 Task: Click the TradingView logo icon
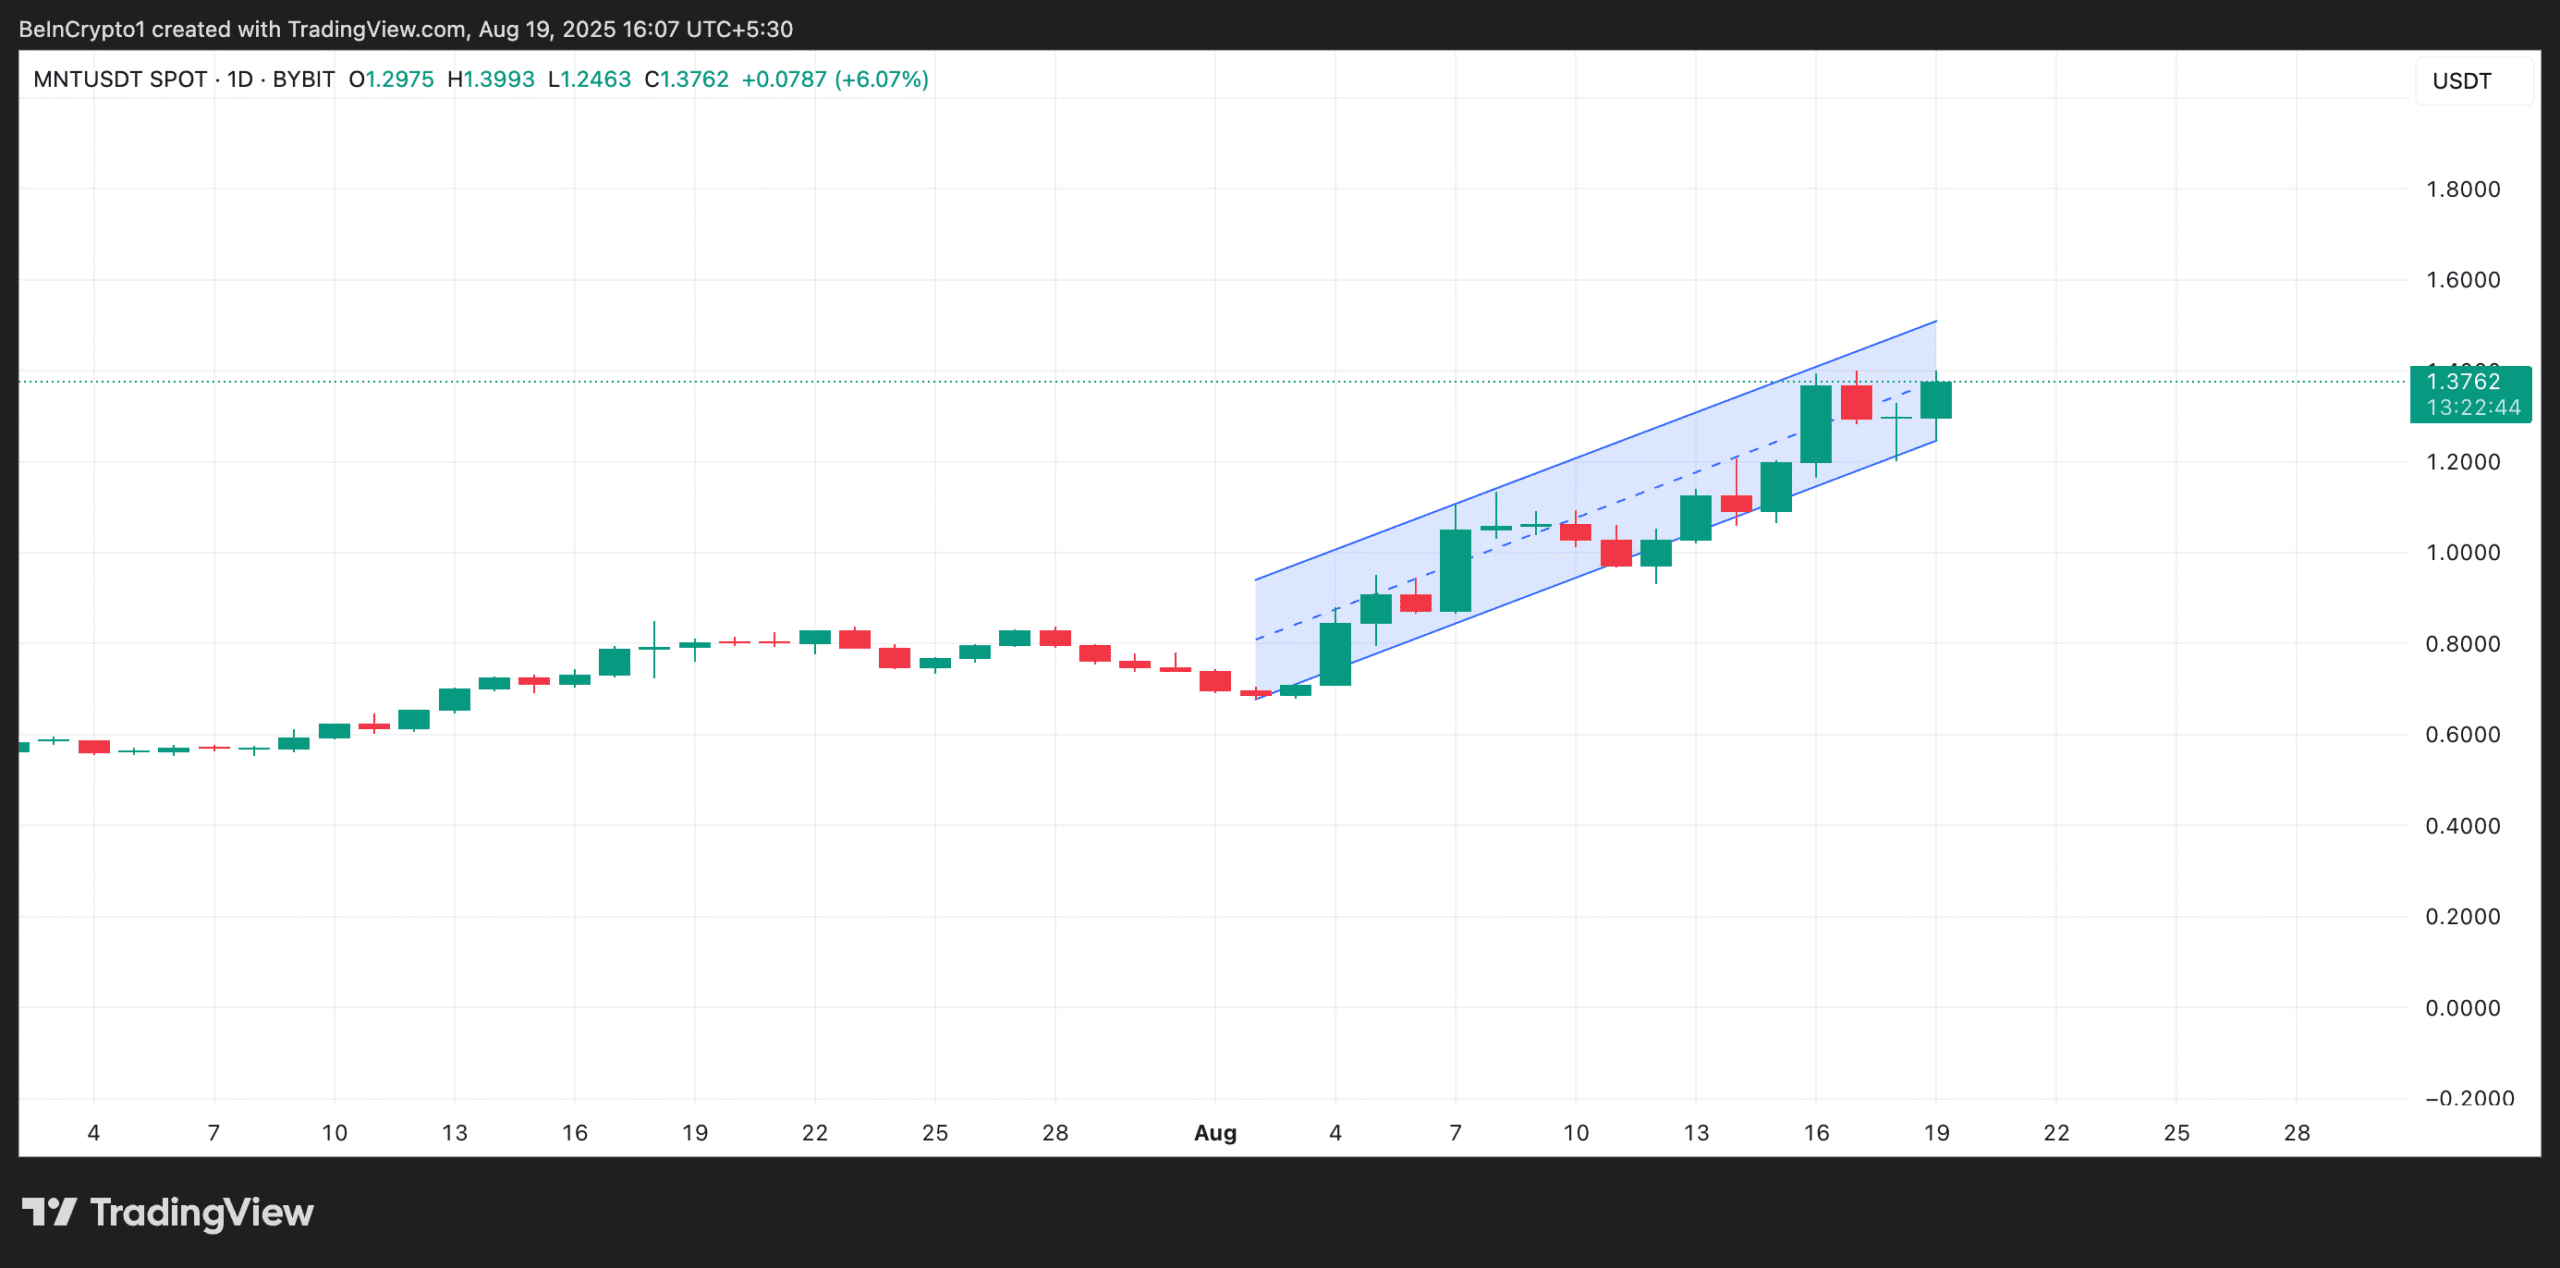pyautogui.click(x=48, y=1212)
